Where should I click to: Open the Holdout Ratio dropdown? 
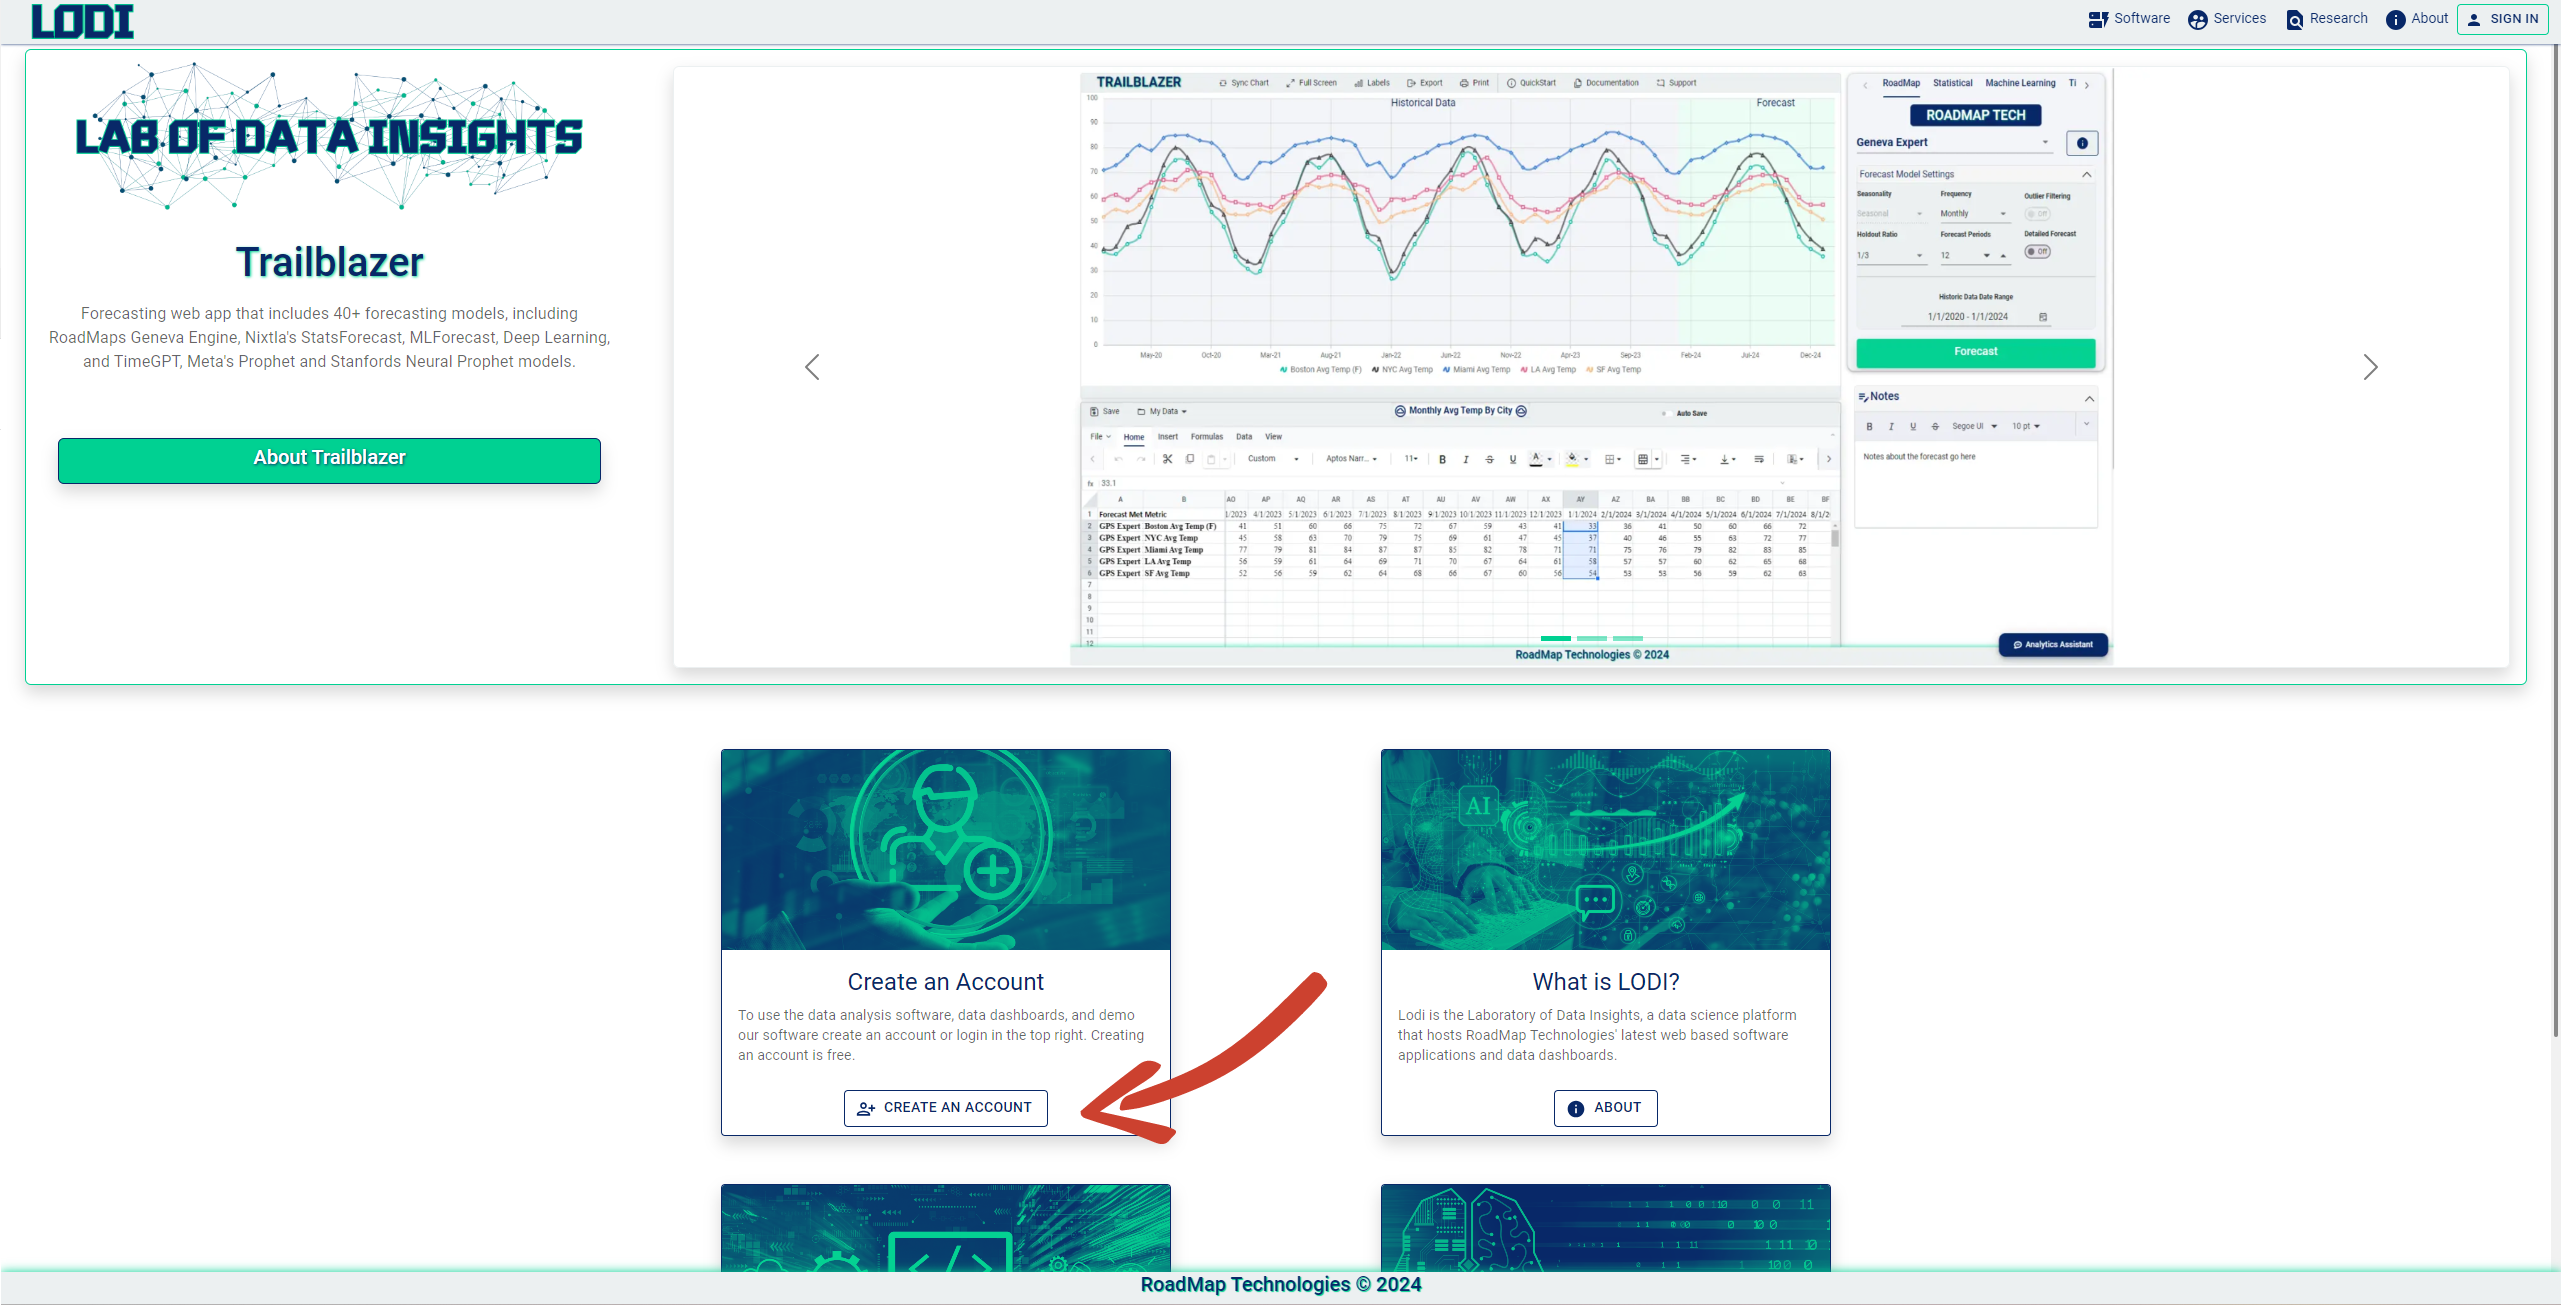[1890, 256]
